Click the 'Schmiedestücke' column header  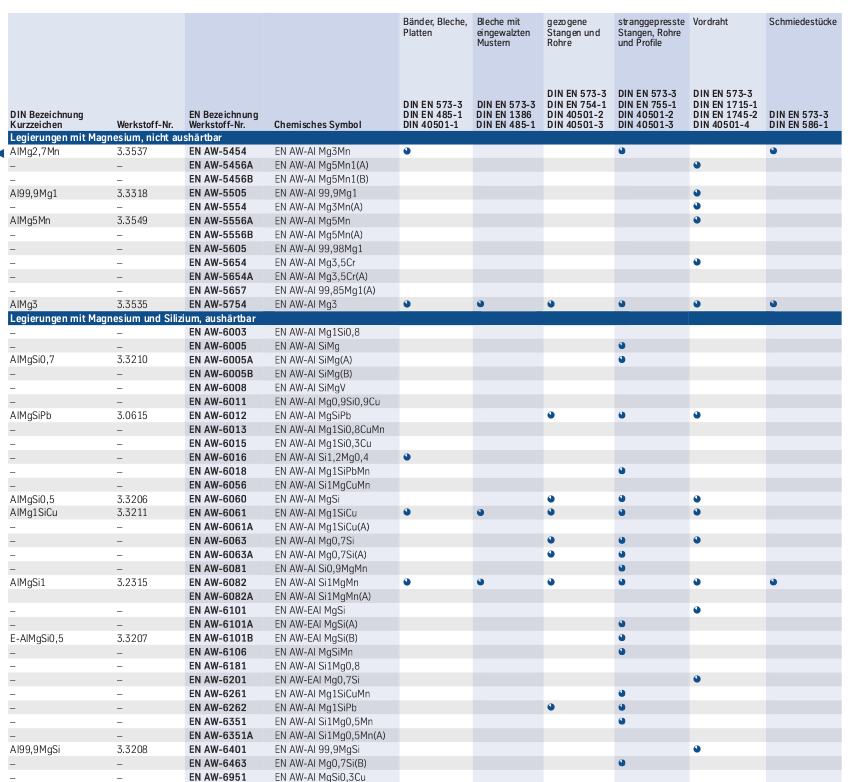(803, 21)
